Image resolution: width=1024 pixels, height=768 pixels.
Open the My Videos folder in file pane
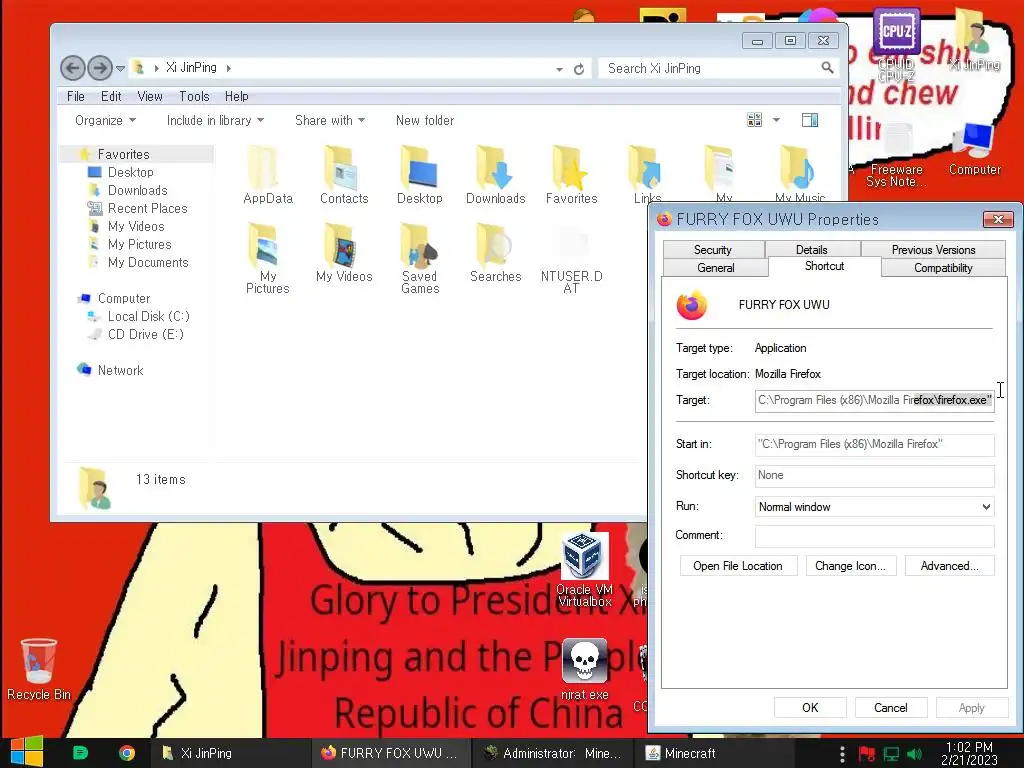coord(344,252)
